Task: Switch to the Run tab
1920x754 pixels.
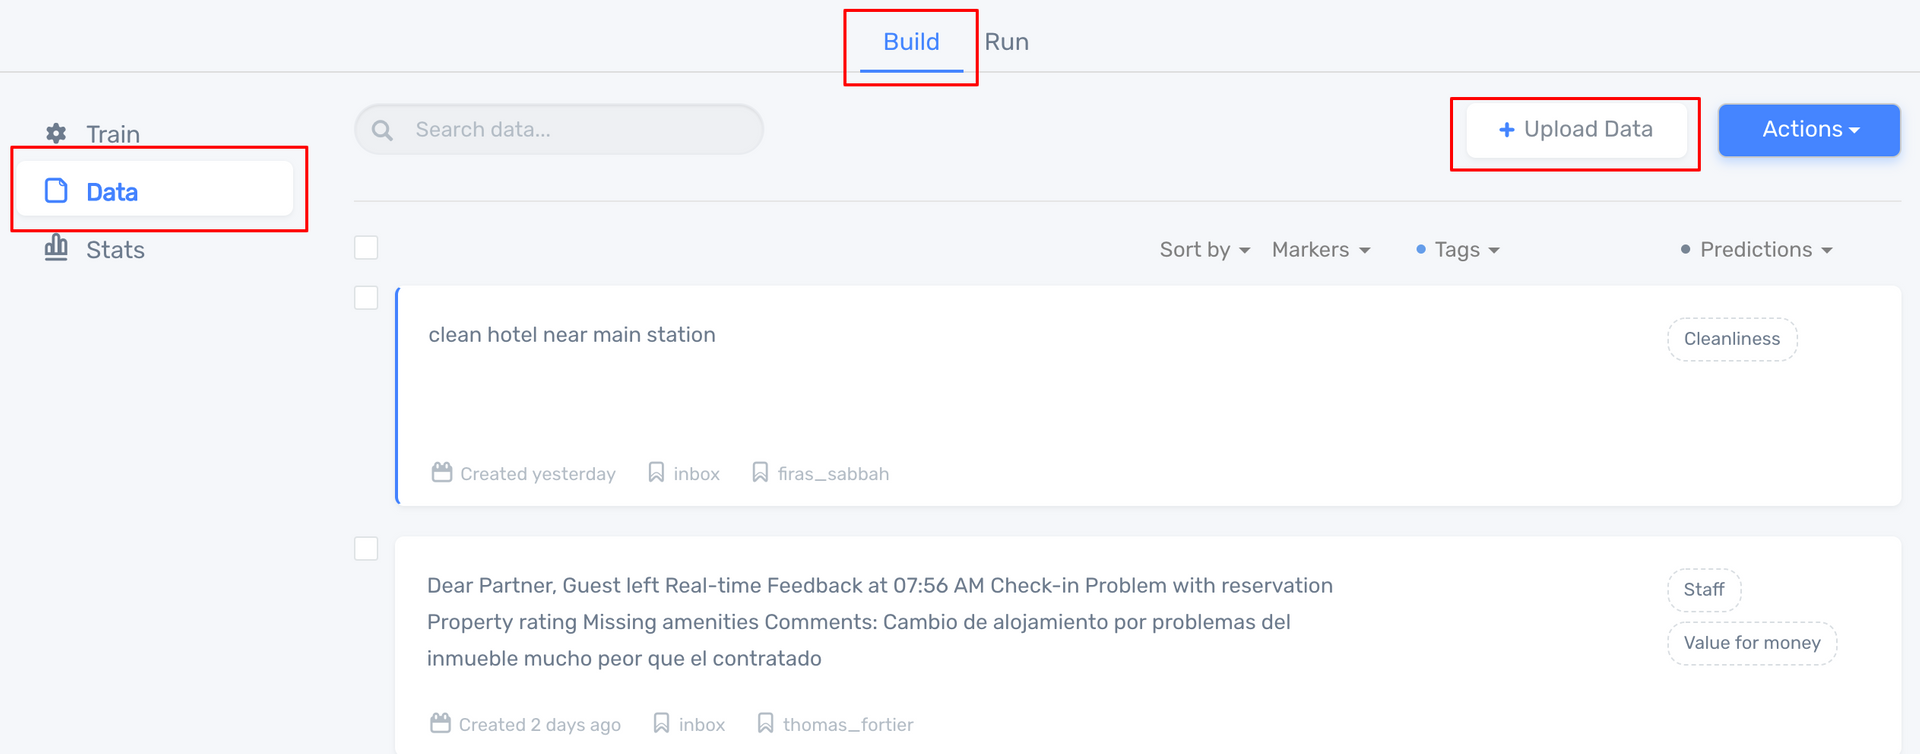Action: pos(1006,42)
